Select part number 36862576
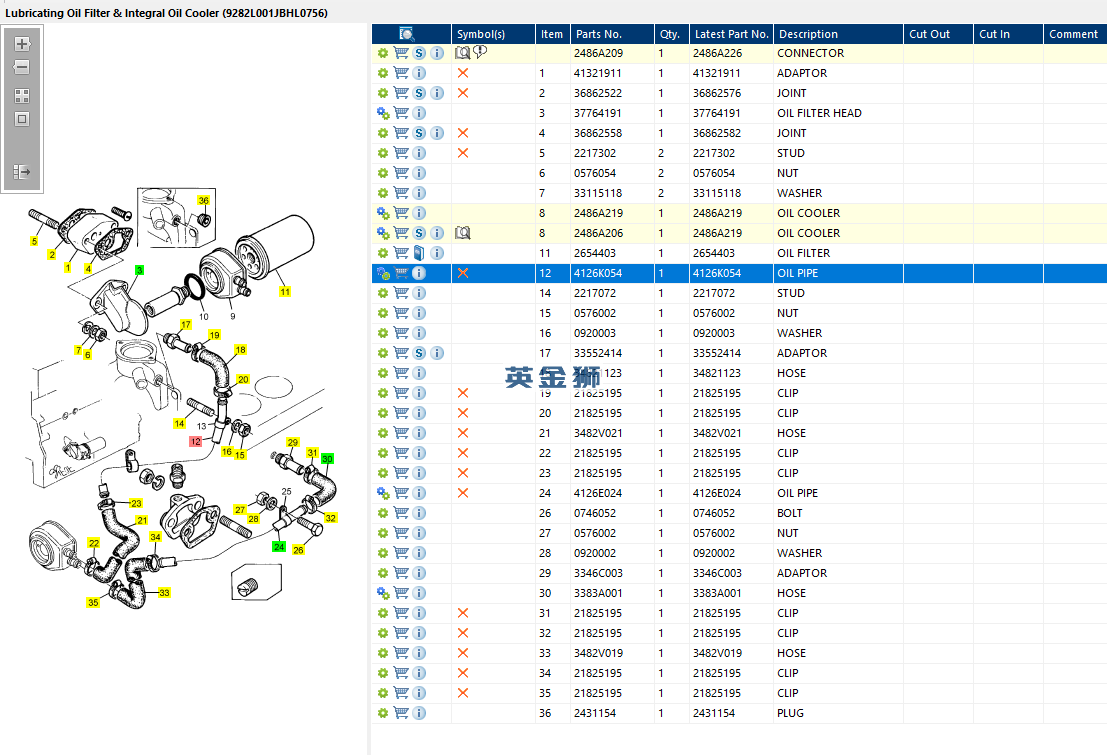 [717, 93]
